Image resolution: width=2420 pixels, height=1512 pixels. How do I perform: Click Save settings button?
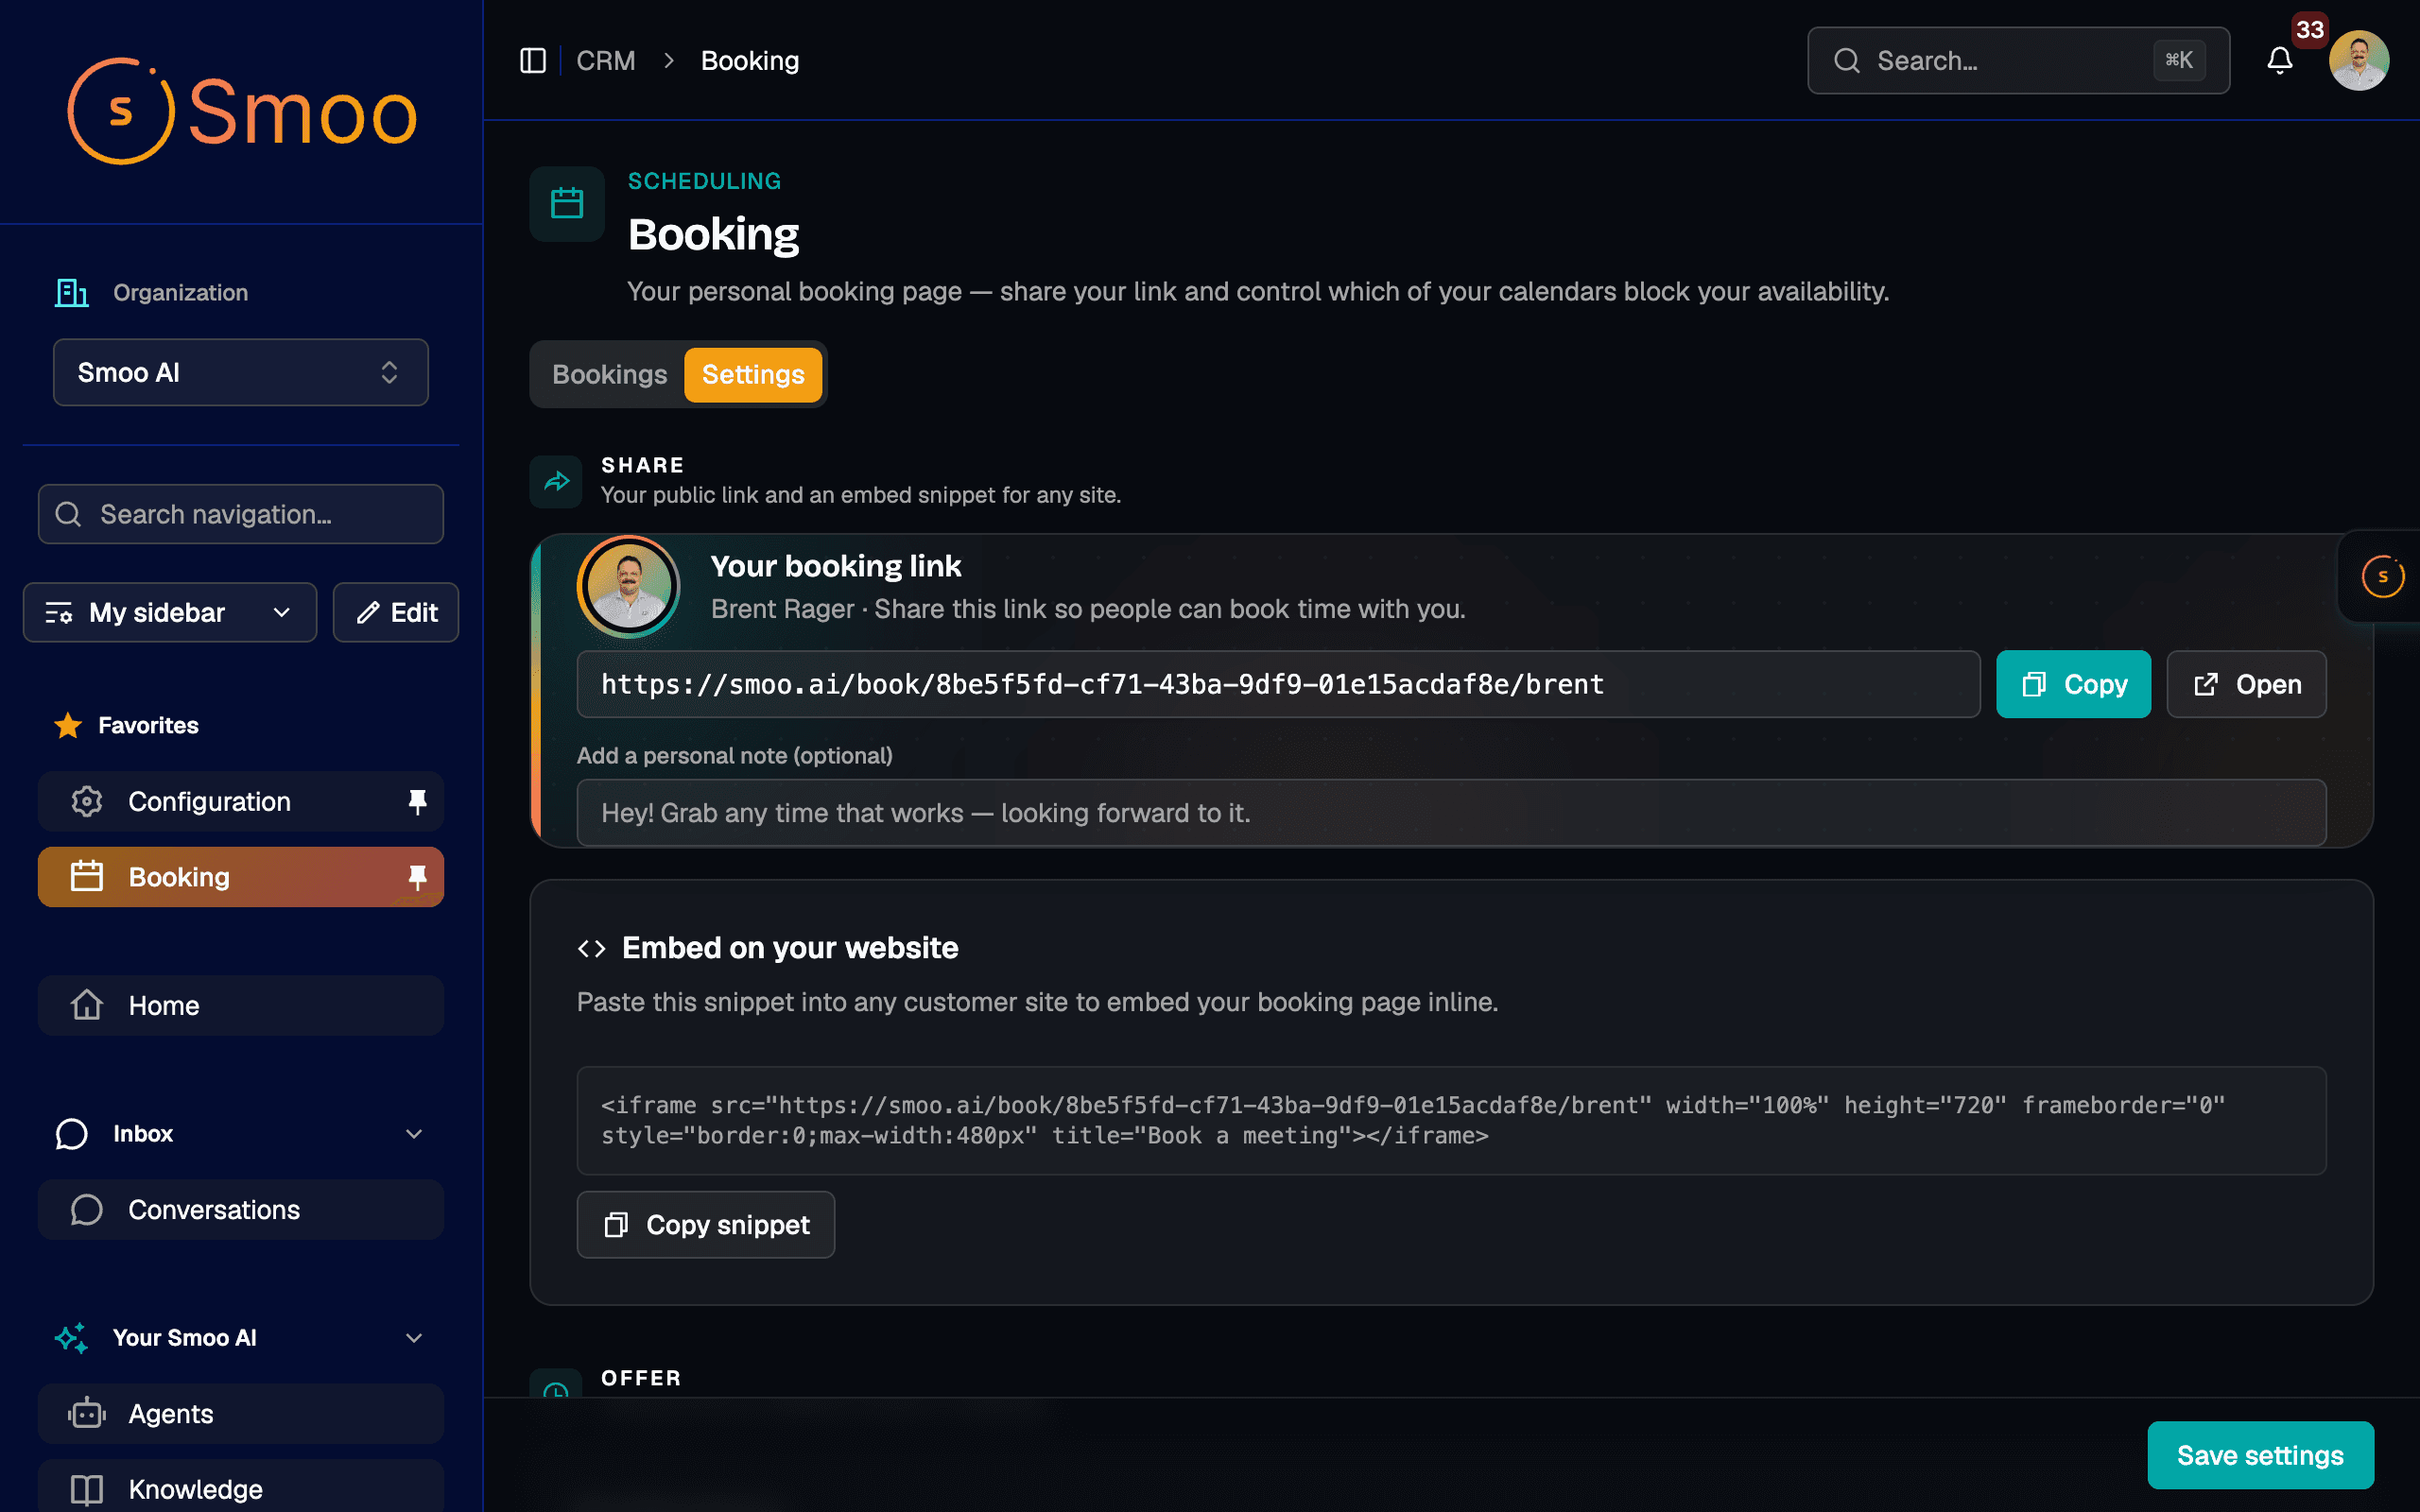pyautogui.click(x=2260, y=1455)
